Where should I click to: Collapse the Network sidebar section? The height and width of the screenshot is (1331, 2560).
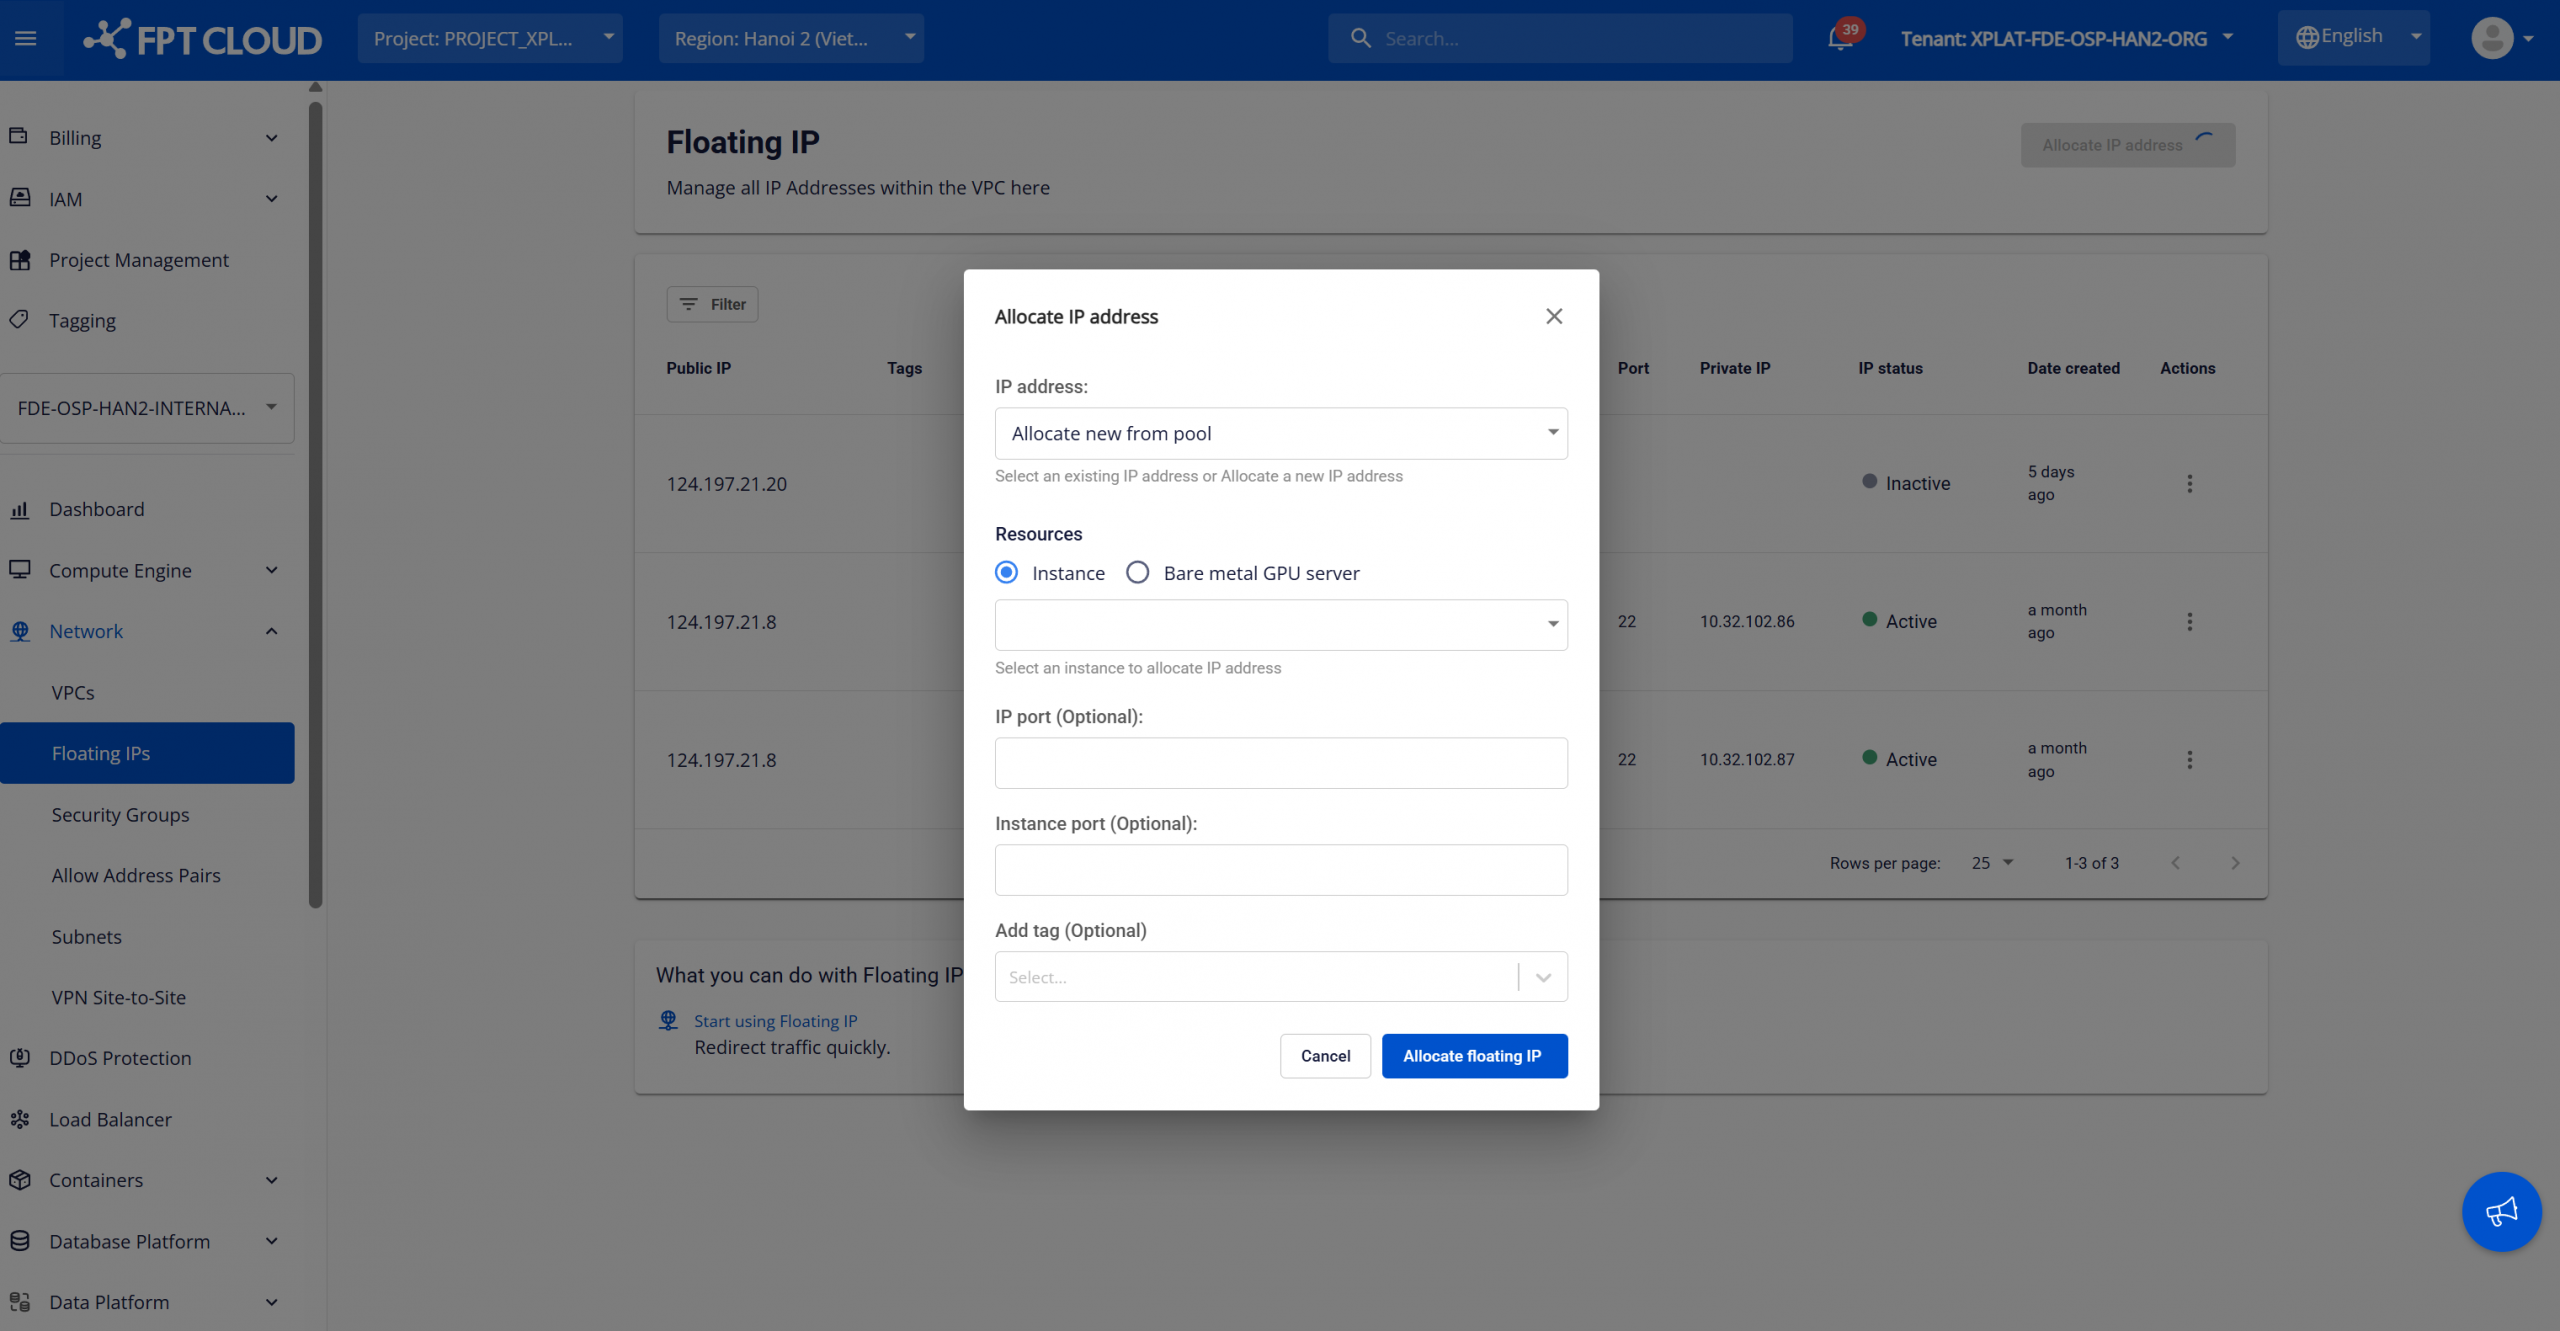pos(271,631)
